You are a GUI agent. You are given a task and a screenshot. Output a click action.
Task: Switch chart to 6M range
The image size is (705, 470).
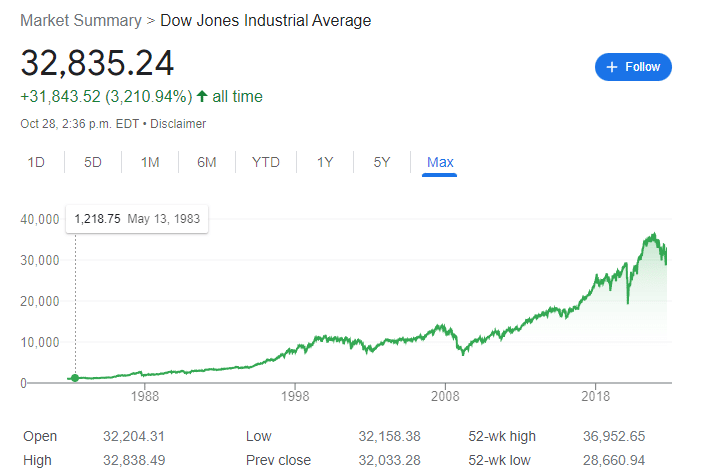point(207,162)
